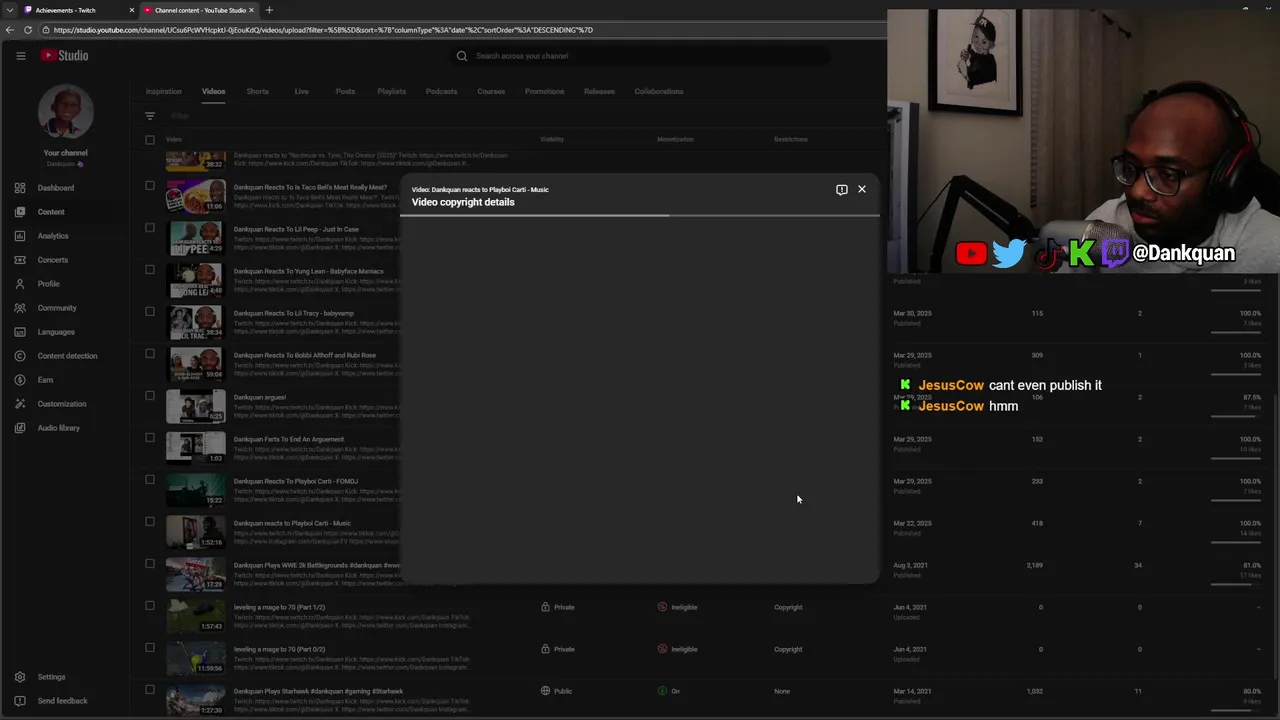Open the Playboi Carti - FOMDJ title
1280x720 pixels.
(296, 481)
